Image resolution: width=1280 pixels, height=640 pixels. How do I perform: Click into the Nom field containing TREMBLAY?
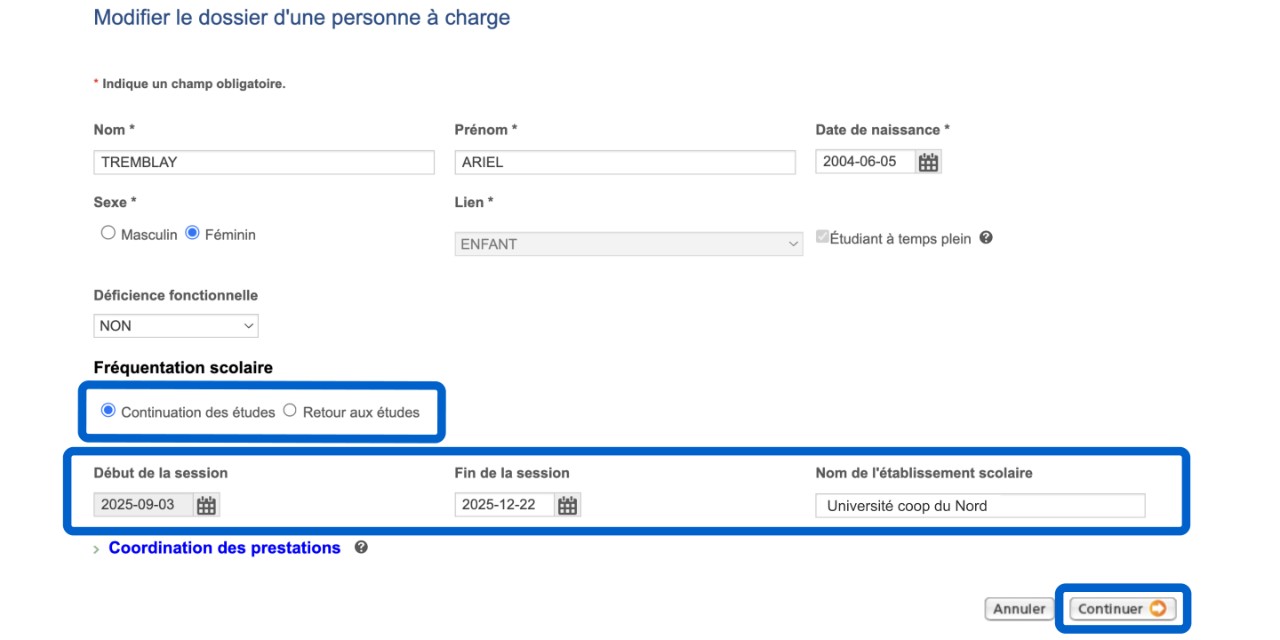[x=264, y=162]
